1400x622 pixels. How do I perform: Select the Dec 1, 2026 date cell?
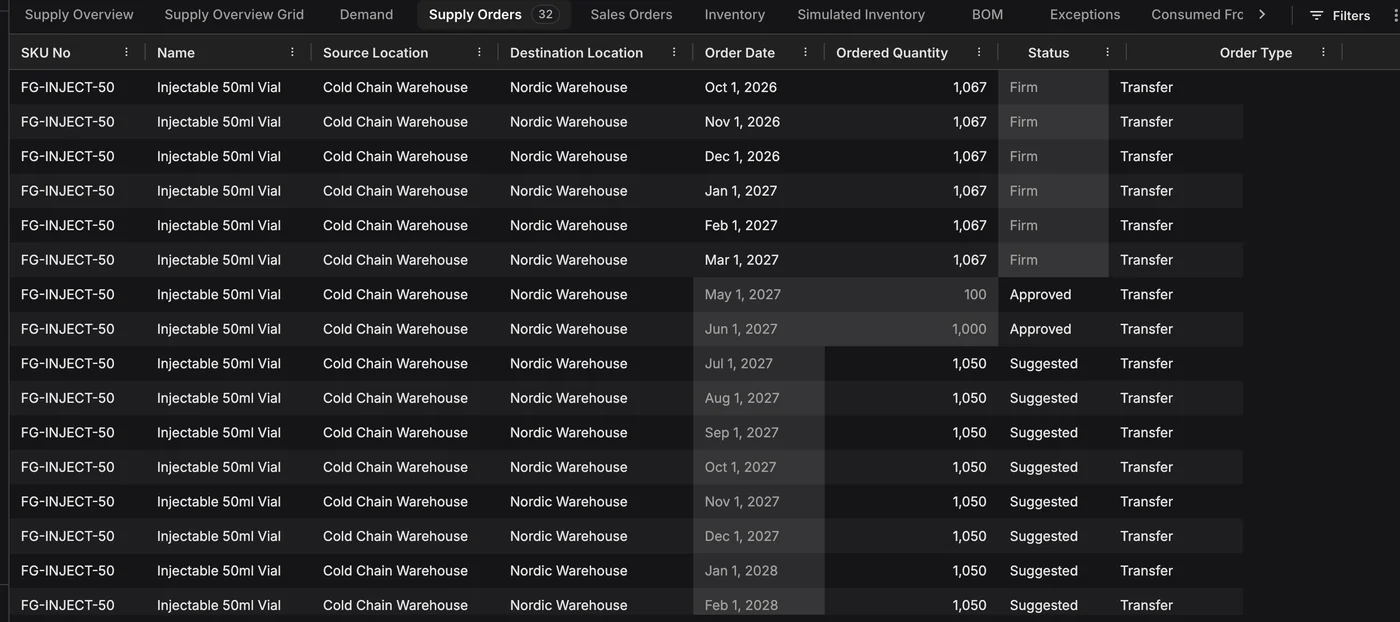[759, 156]
